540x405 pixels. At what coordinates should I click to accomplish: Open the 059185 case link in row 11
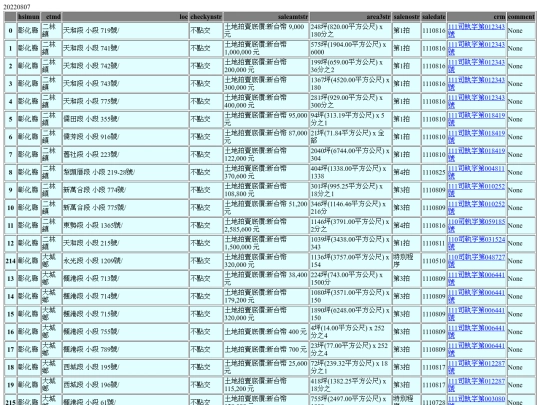476,226
